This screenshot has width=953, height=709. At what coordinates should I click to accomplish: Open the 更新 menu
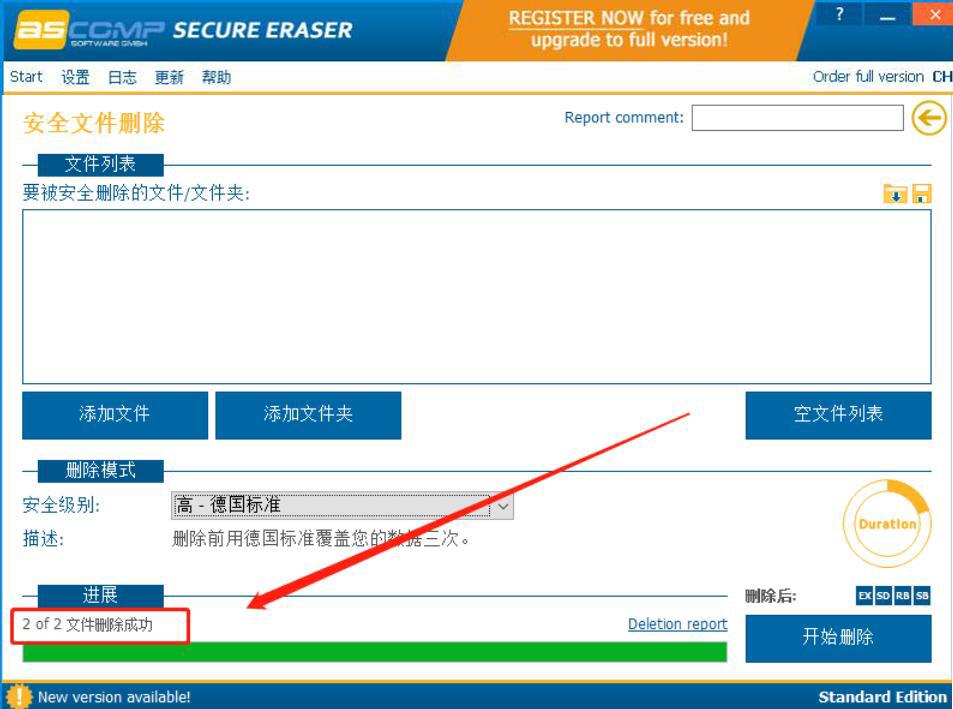point(169,77)
